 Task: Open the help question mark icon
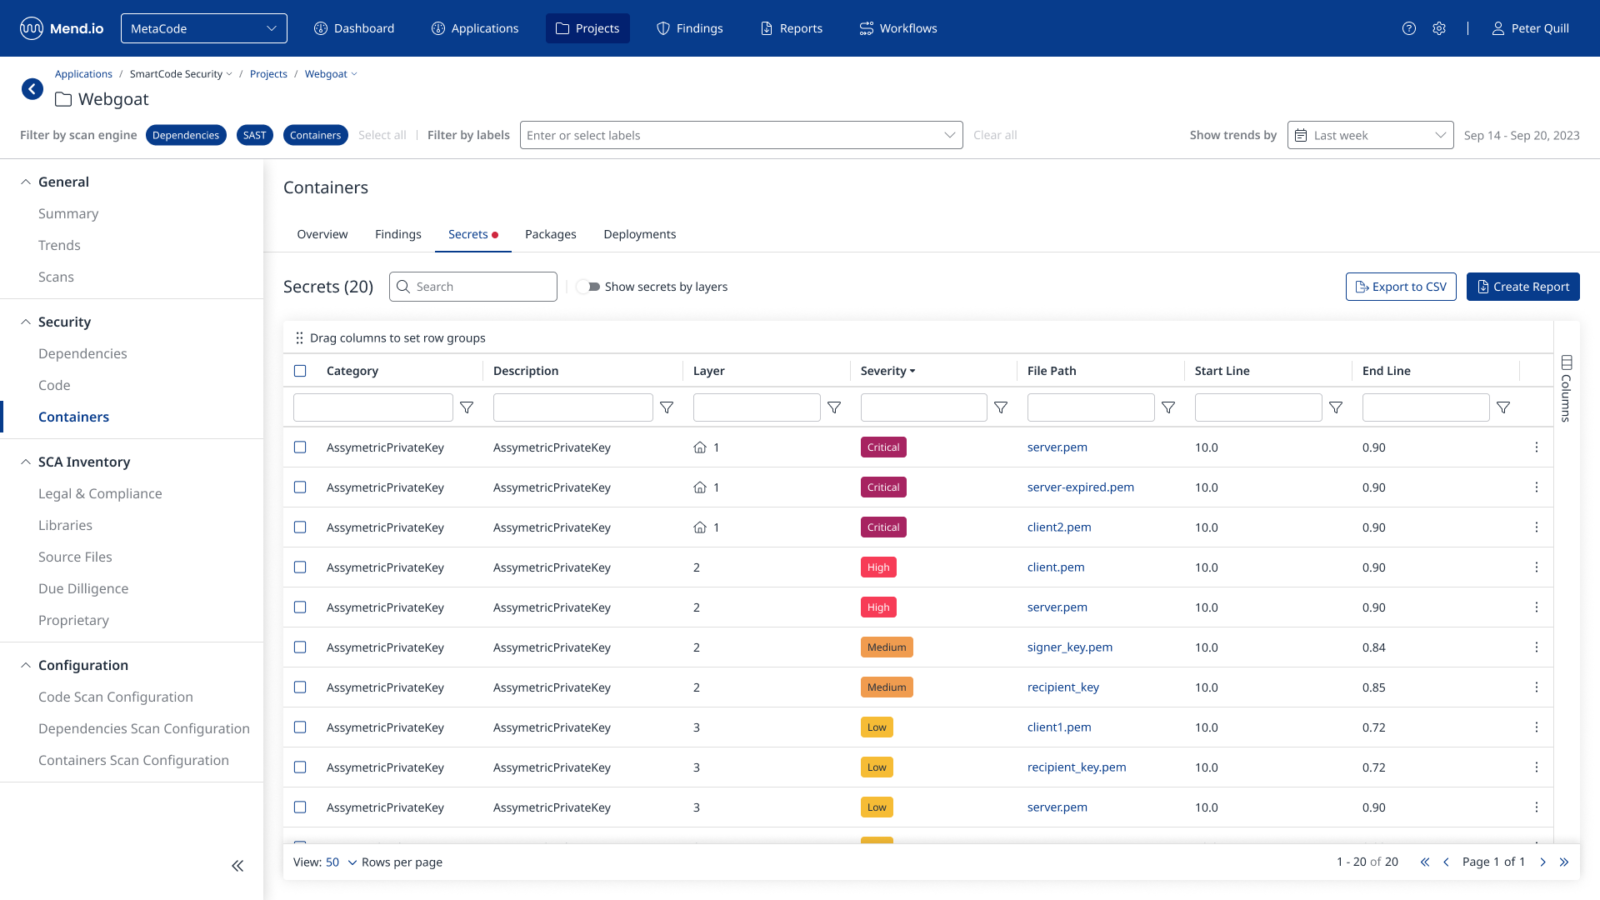coord(1409,28)
